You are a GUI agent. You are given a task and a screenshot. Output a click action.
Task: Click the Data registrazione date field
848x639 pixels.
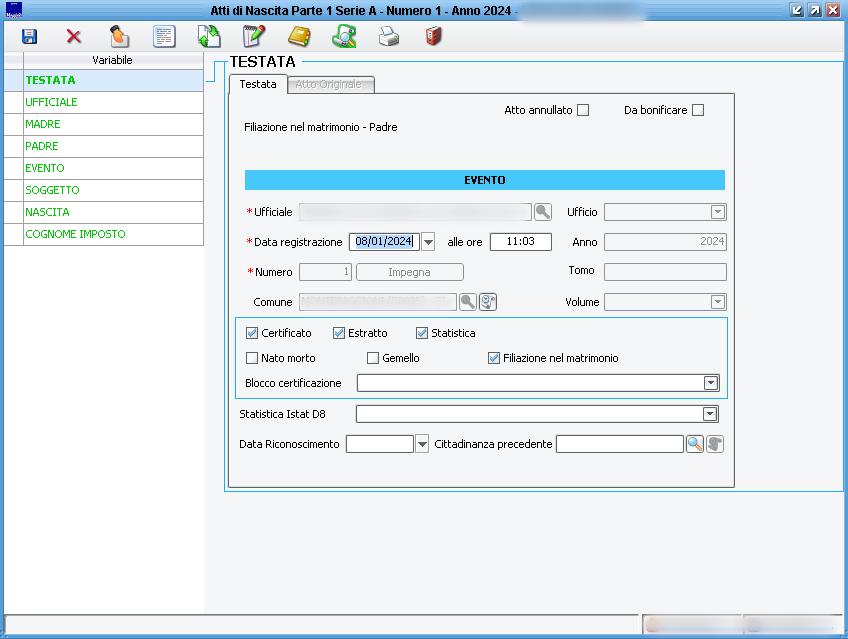coord(384,242)
